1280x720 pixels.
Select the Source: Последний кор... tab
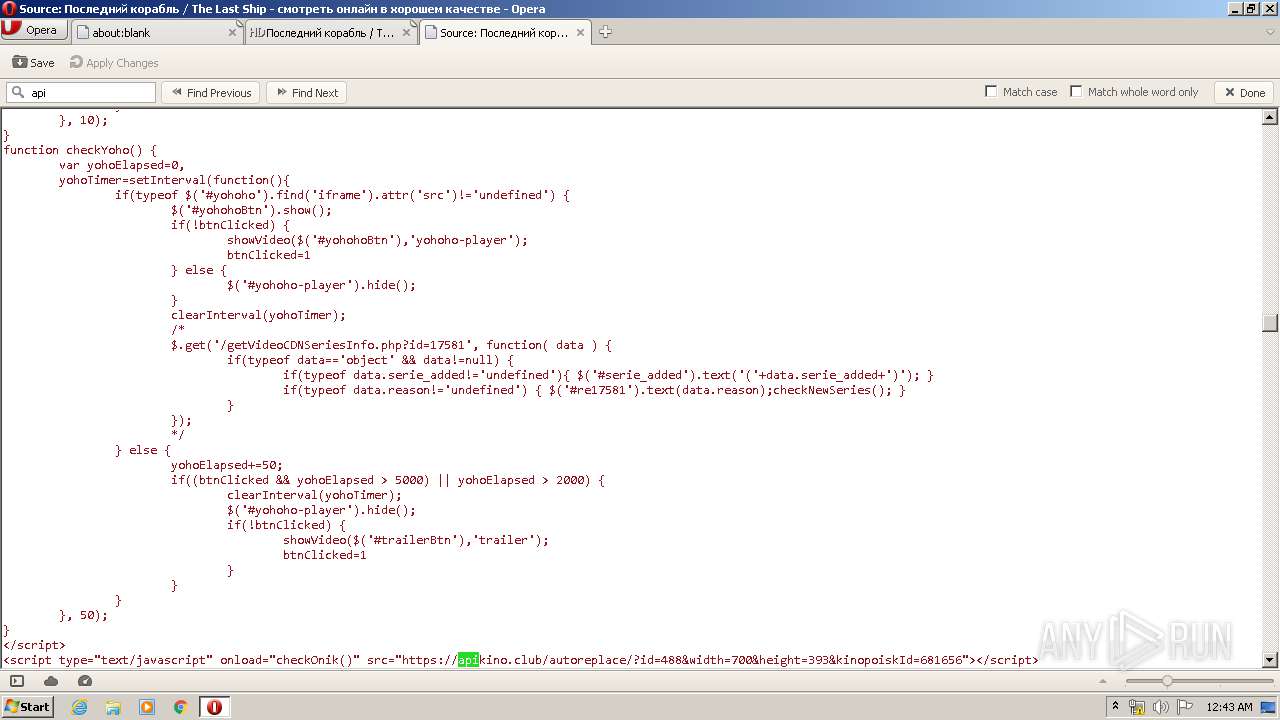505,32
